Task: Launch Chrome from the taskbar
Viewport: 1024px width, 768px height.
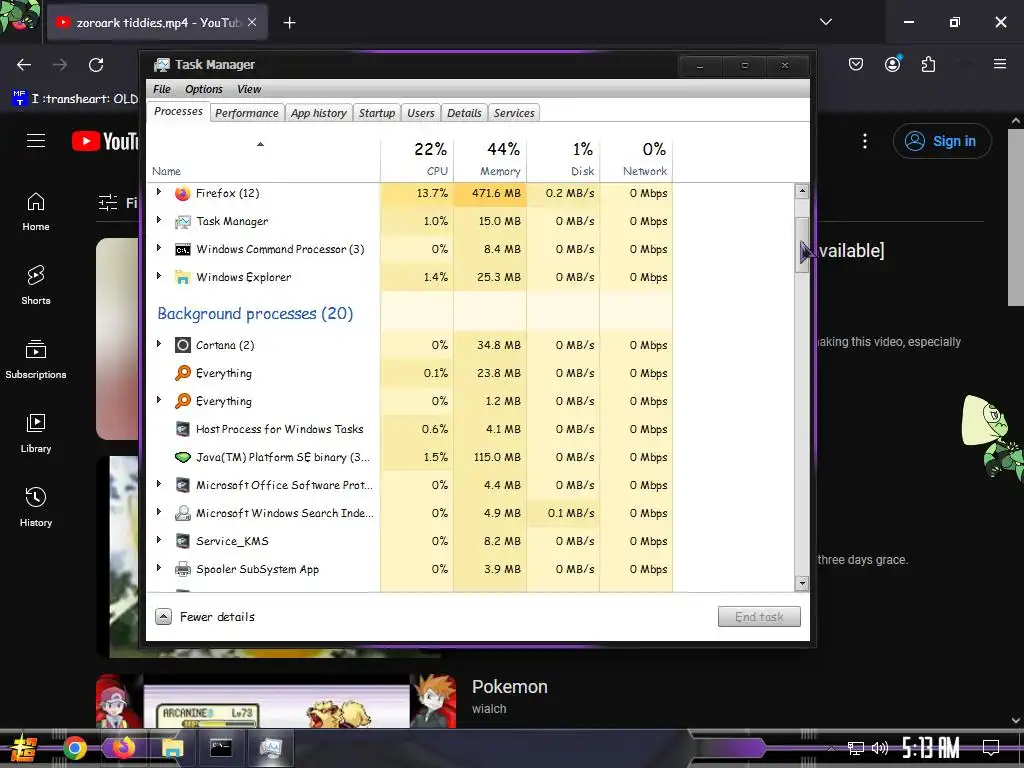Action: click(x=75, y=748)
